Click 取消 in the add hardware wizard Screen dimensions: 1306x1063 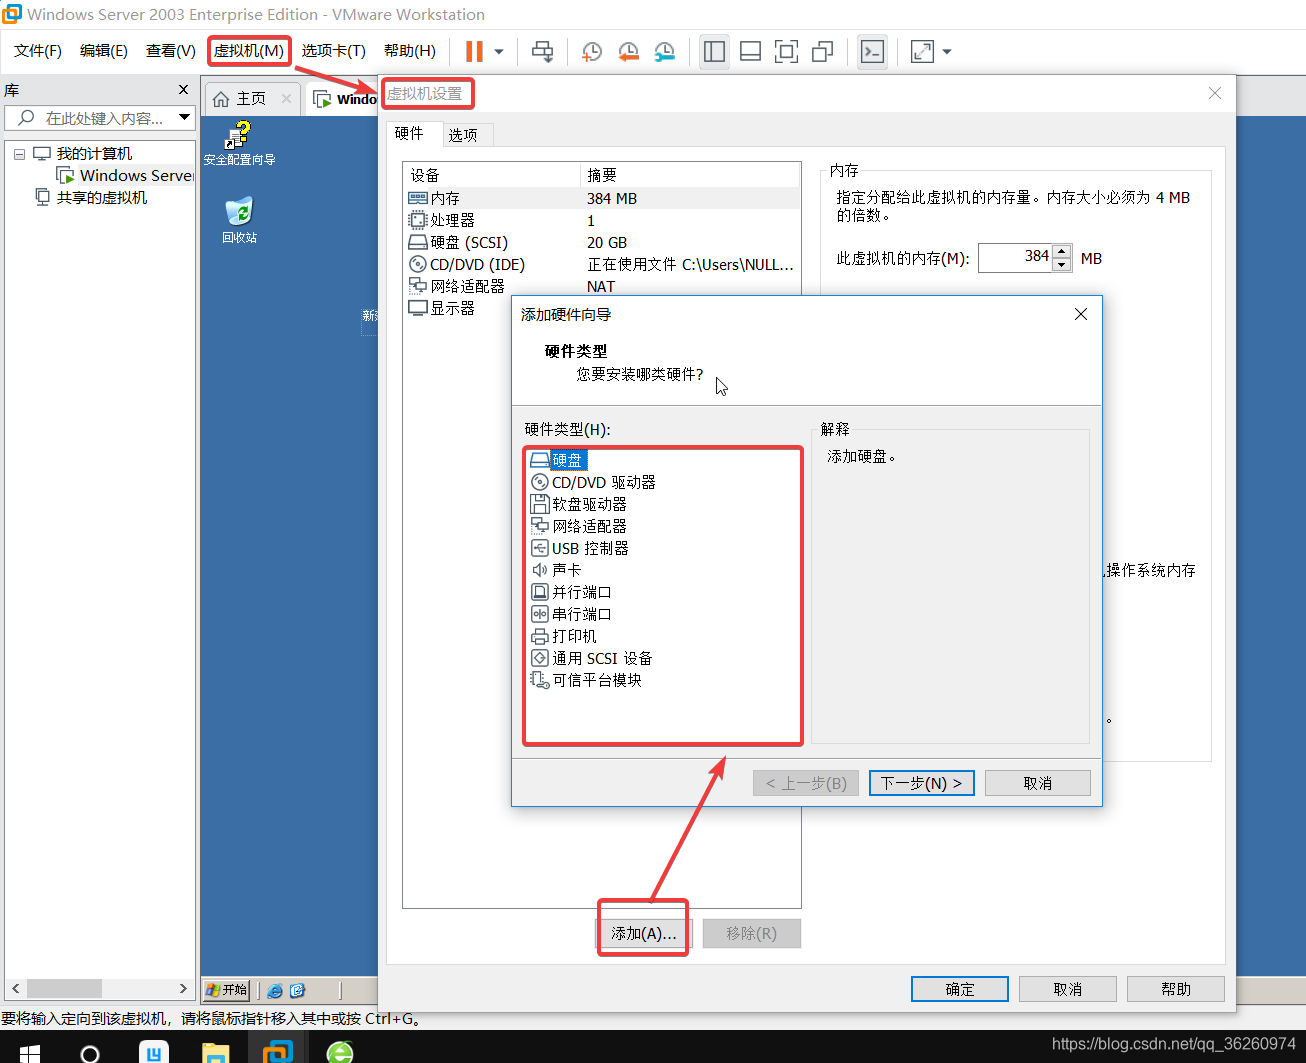click(x=1038, y=783)
